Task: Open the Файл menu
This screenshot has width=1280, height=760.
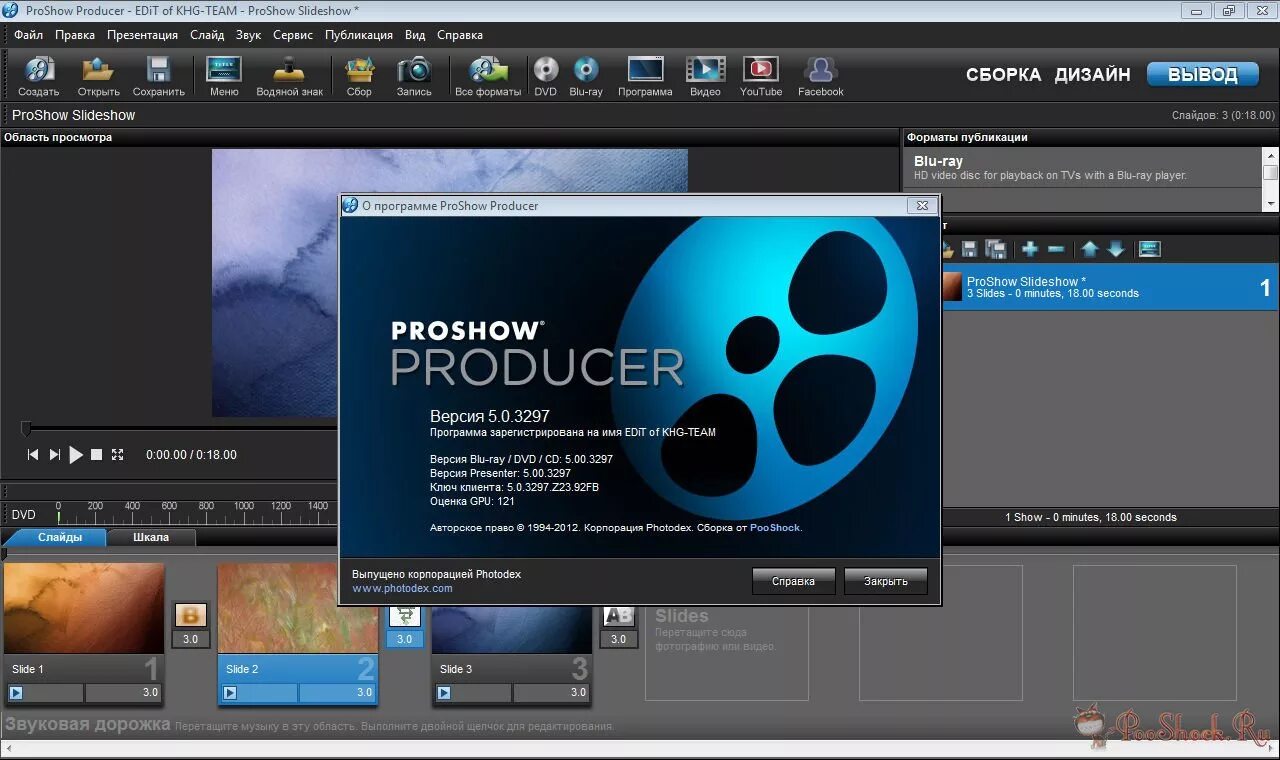Action: pyautogui.click(x=28, y=35)
